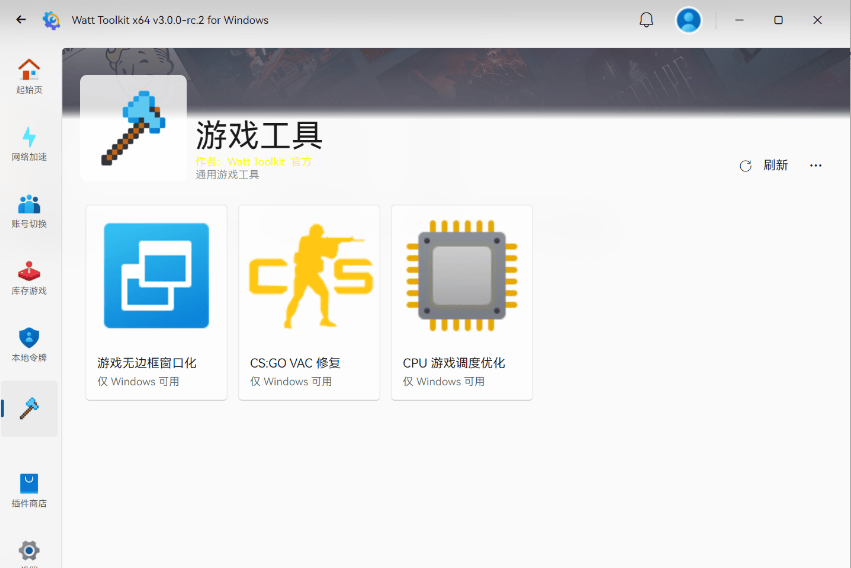851x568 pixels.
Task: Open 游戏无边框窗口化 borderless window tool
Action: pyautogui.click(x=156, y=302)
